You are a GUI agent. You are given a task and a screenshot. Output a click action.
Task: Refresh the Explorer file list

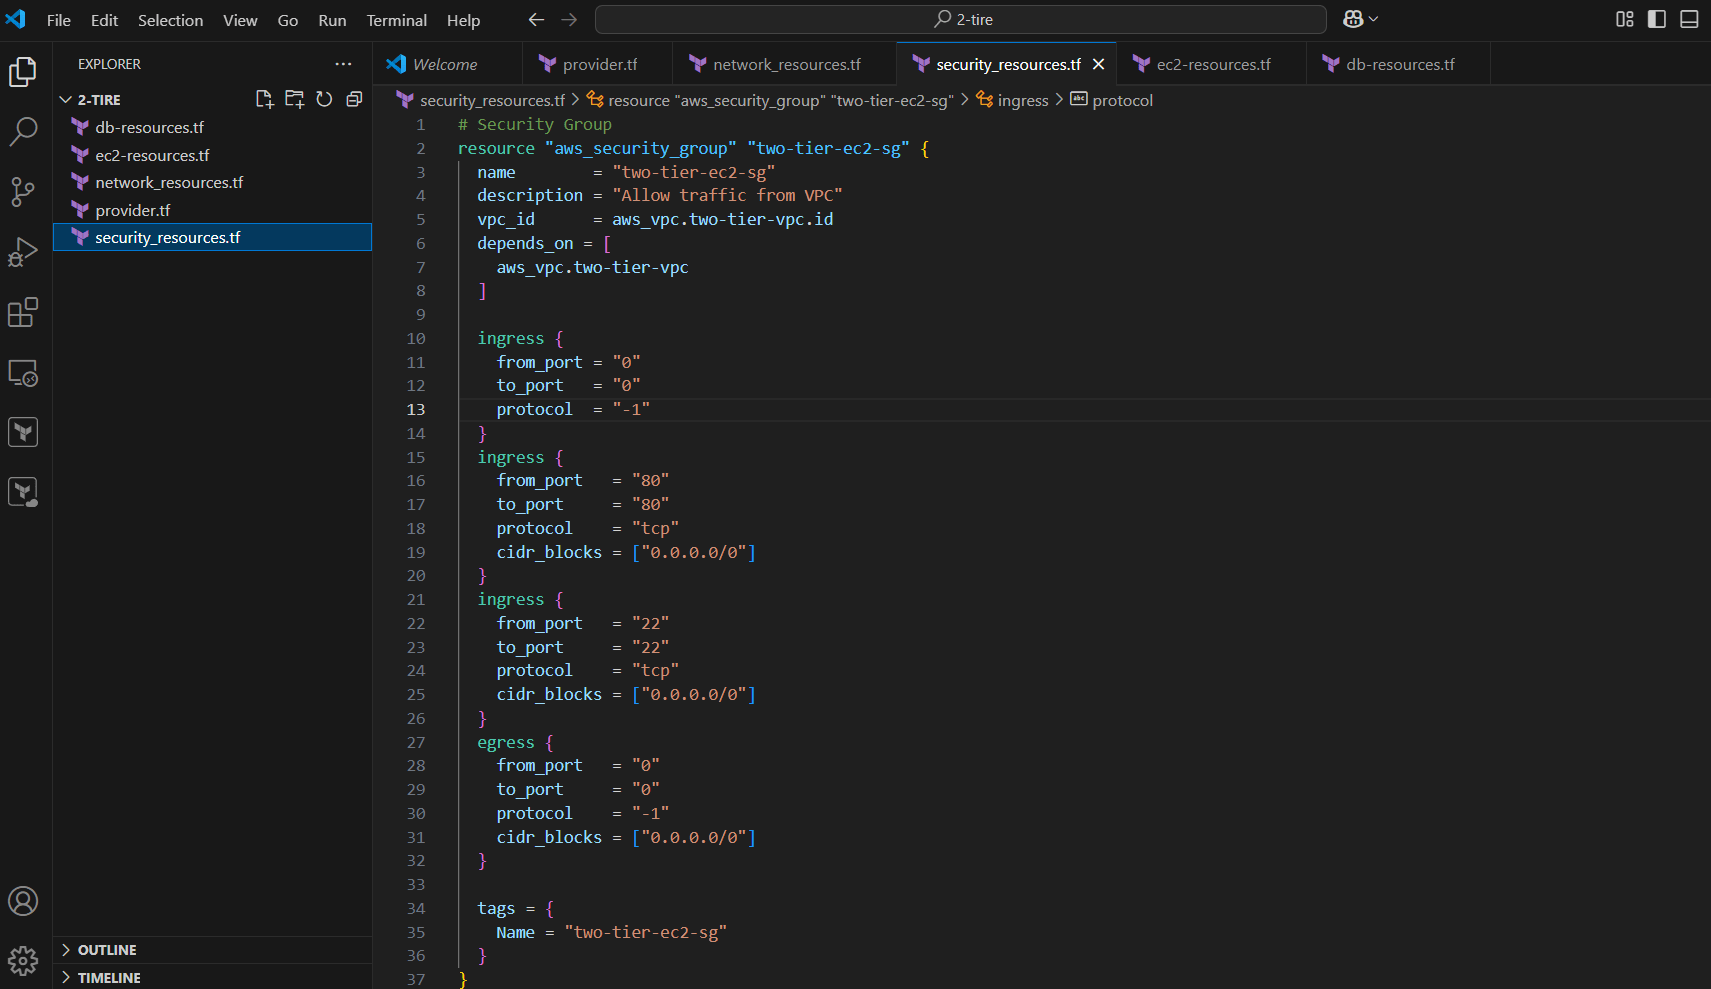(324, 99)
